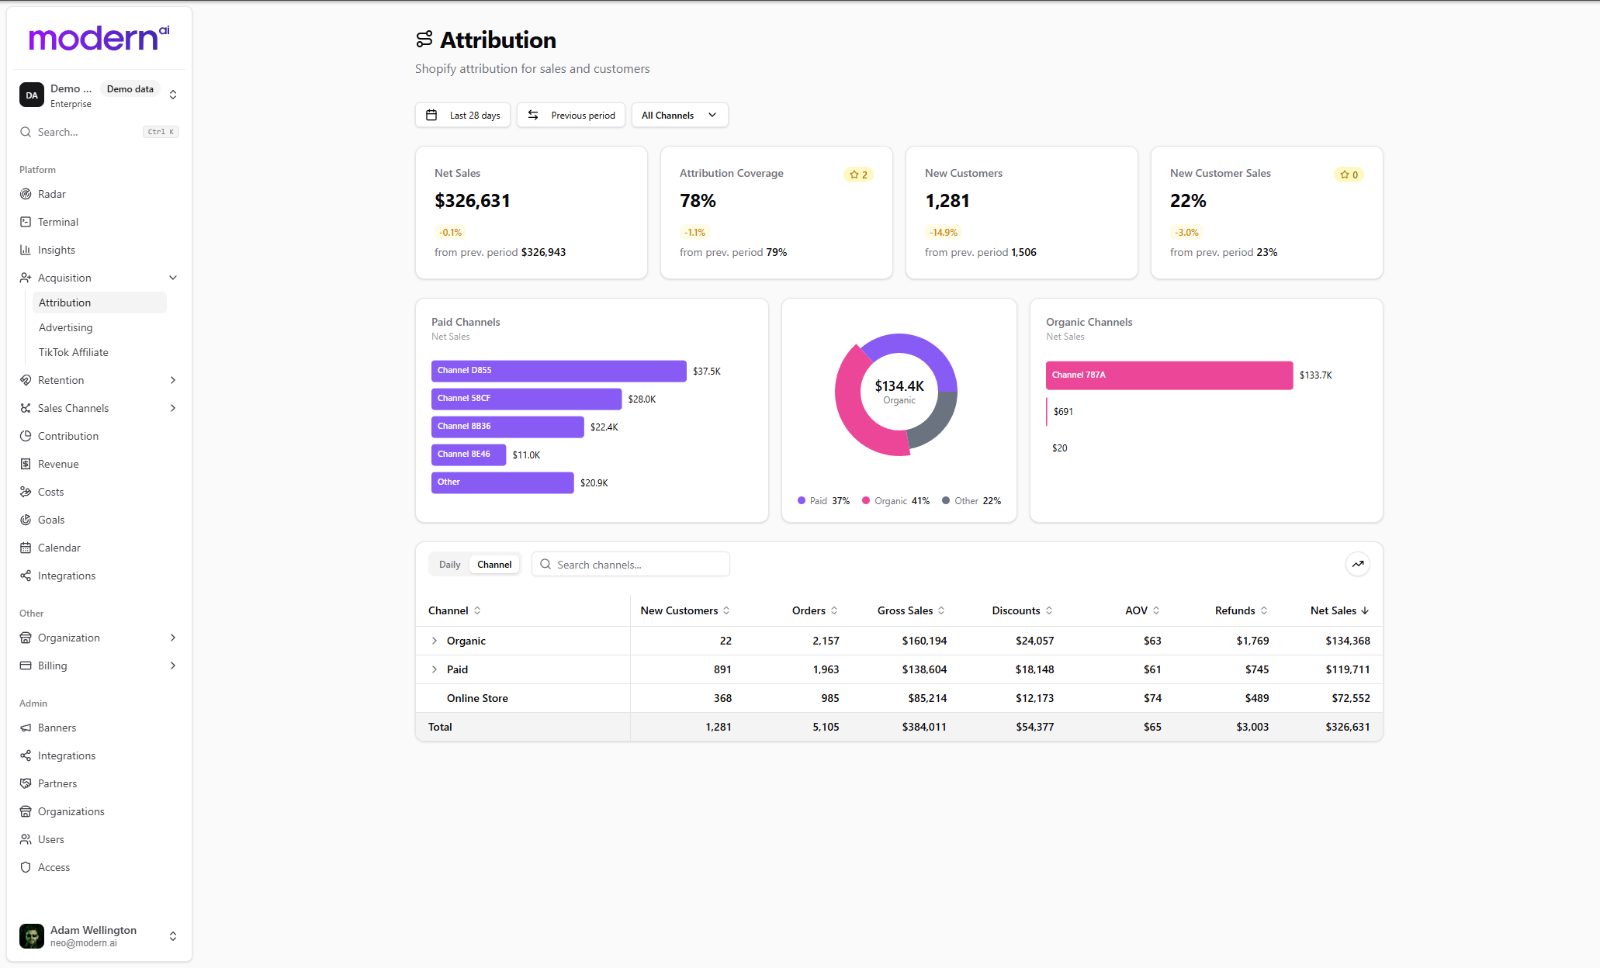Viewport: 1600px width, 968px height.
Task: Select Attribution in the sidebar
Action: point(100,303)
